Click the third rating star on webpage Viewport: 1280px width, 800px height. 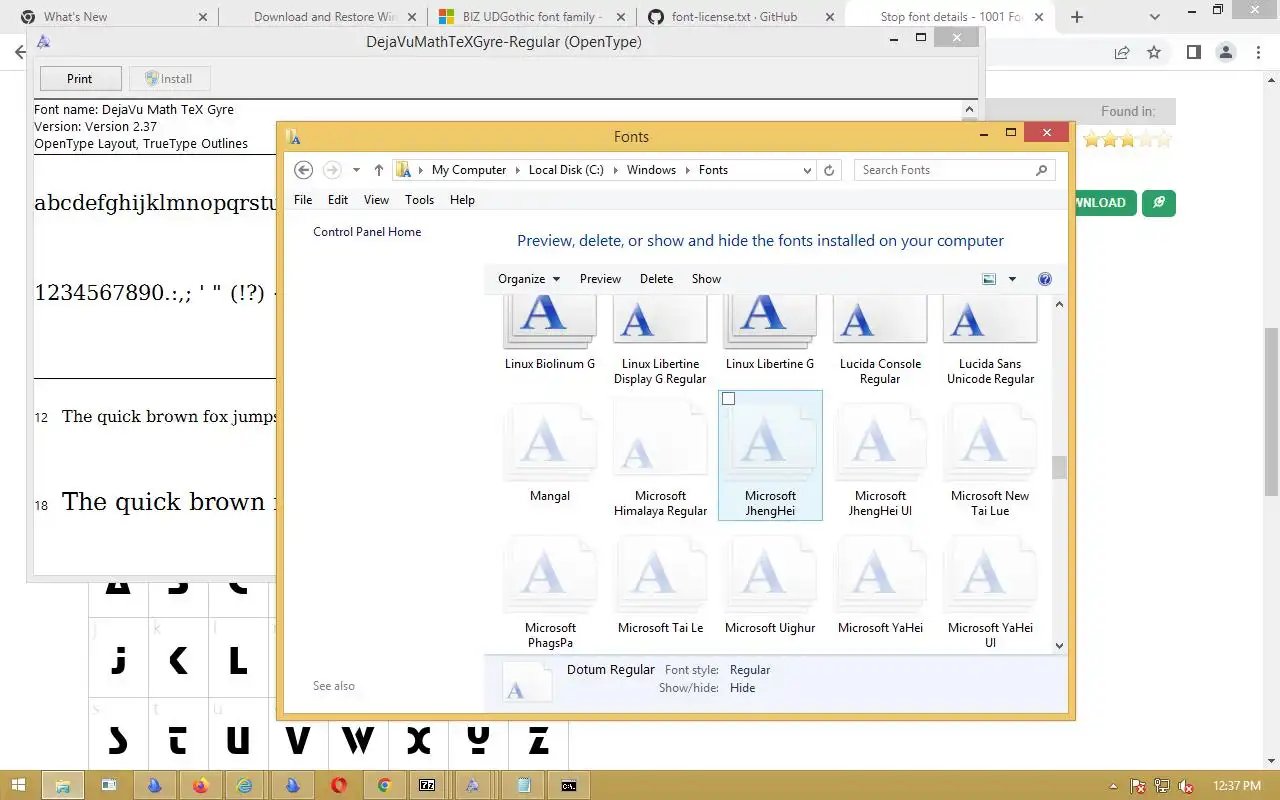1128,140
